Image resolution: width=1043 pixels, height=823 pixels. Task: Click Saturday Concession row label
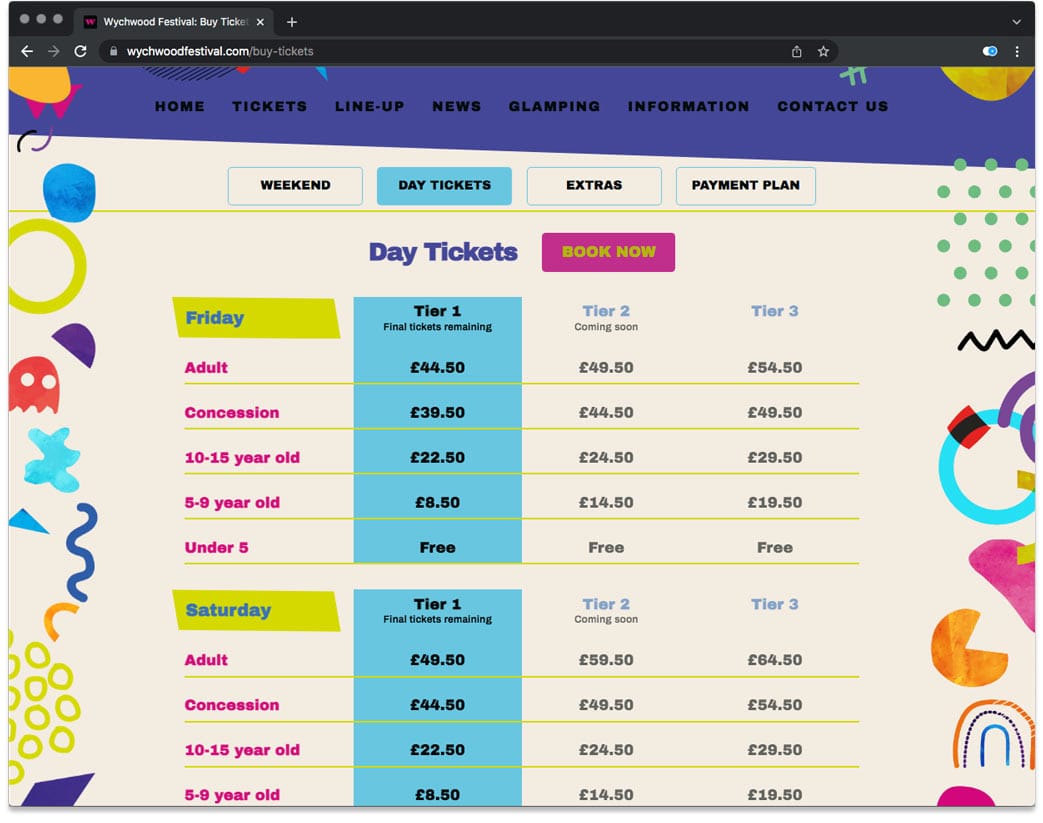pos(231,705)
